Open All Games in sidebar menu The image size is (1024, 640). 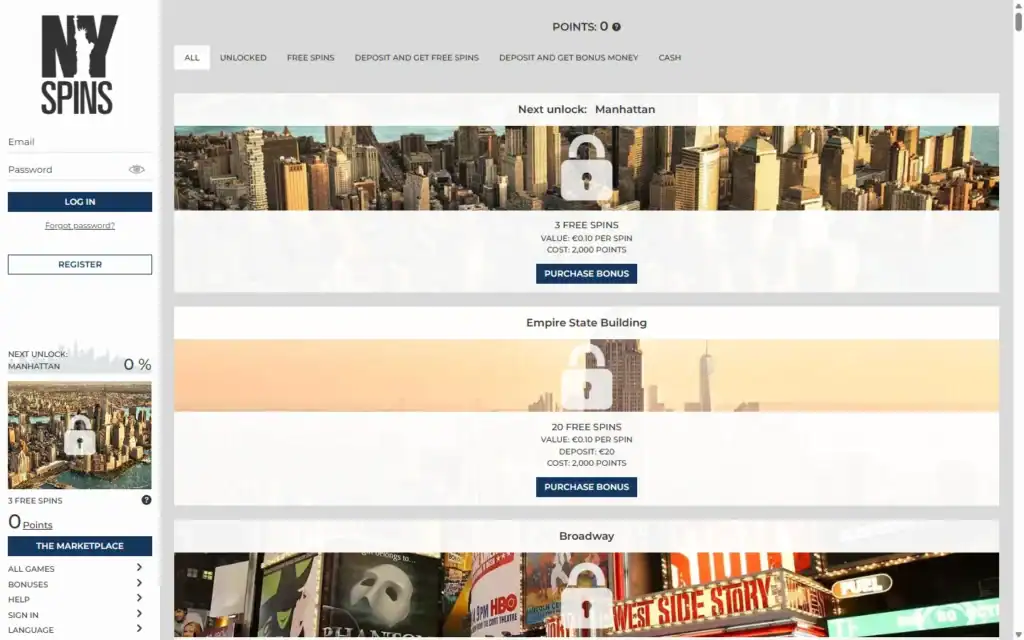pos(31,569)
